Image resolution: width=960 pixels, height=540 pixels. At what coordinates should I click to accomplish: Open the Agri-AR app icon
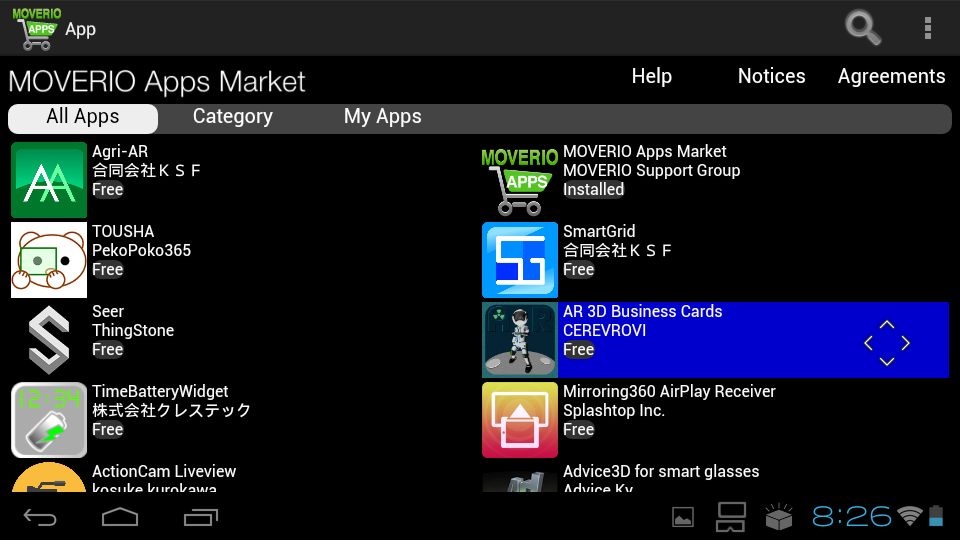coord(49,180)
